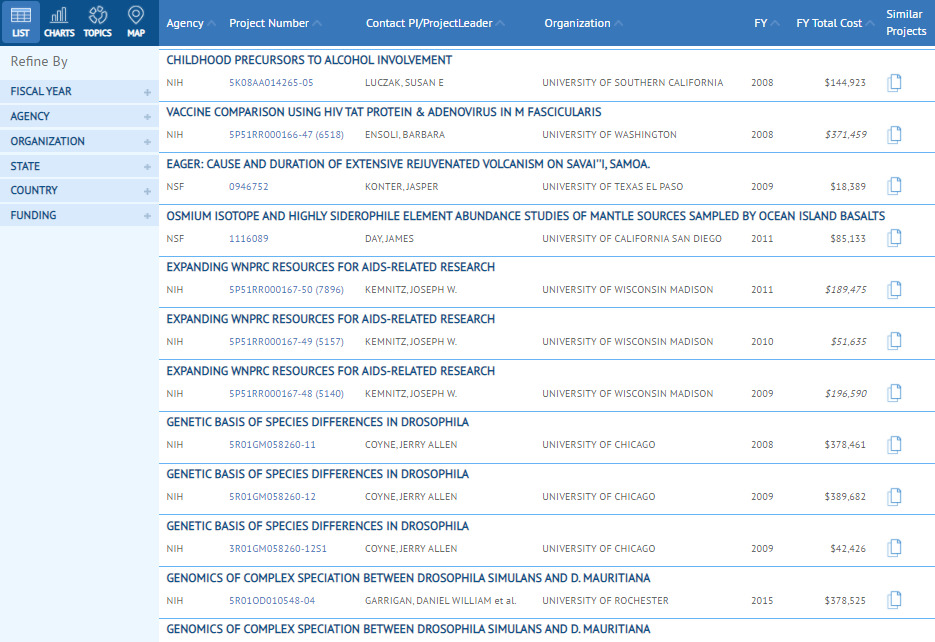Open project number 0946752 link

click(249, 187)
